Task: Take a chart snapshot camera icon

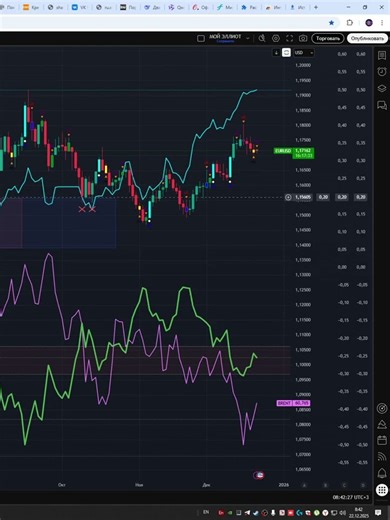Action: pyautogui.click(x=303, y=38)
